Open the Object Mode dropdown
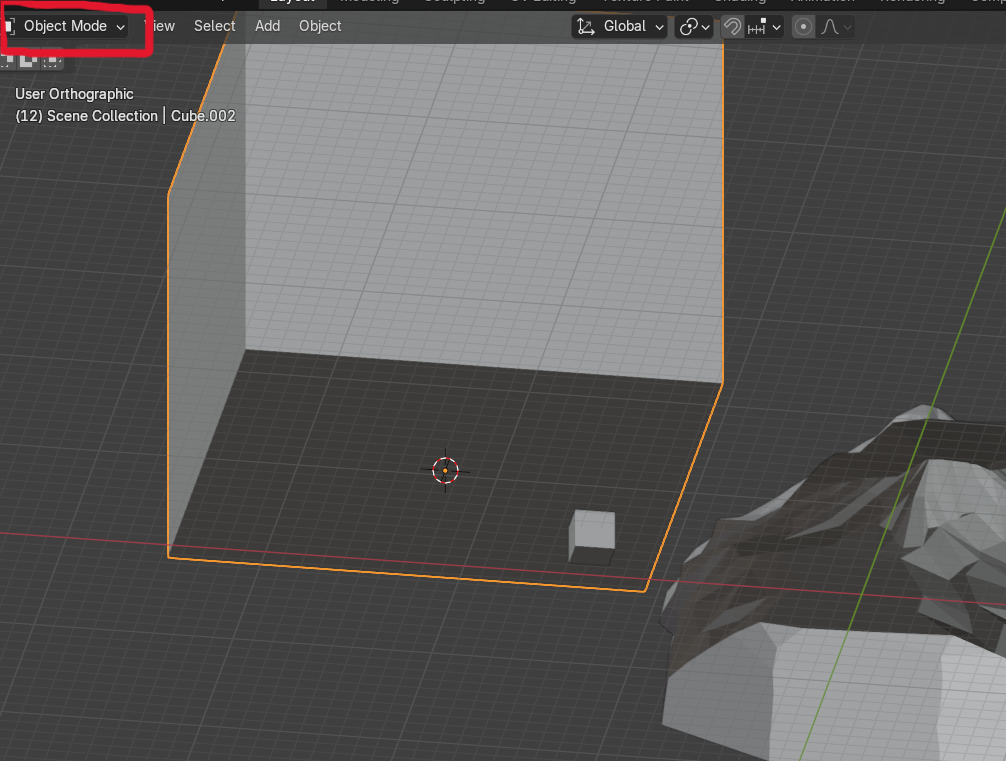Screen dimensions: 1006x761 [66, 26]
